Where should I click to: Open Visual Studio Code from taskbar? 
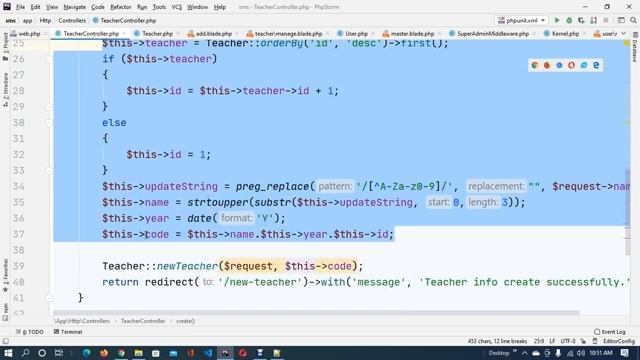208,353
